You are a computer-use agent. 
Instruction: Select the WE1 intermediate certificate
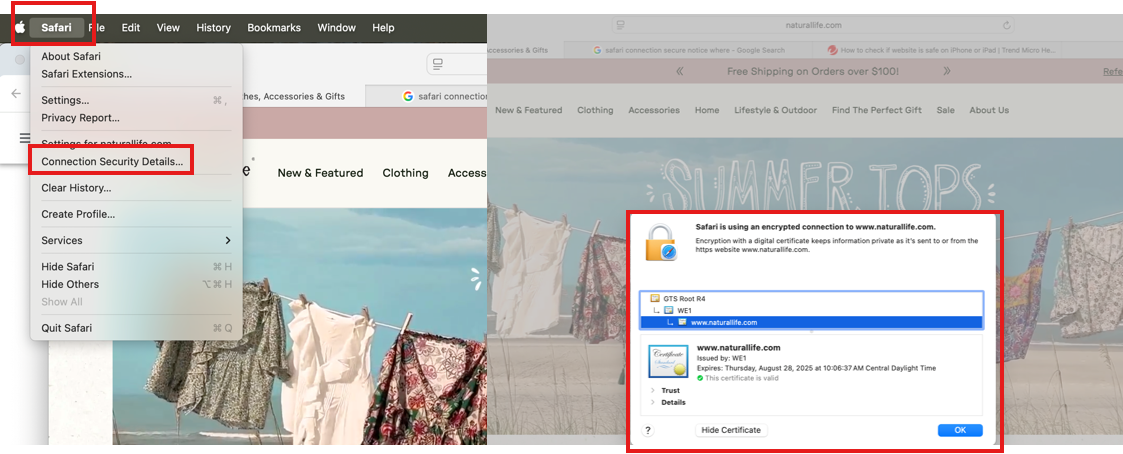click(x=684, y=310)
